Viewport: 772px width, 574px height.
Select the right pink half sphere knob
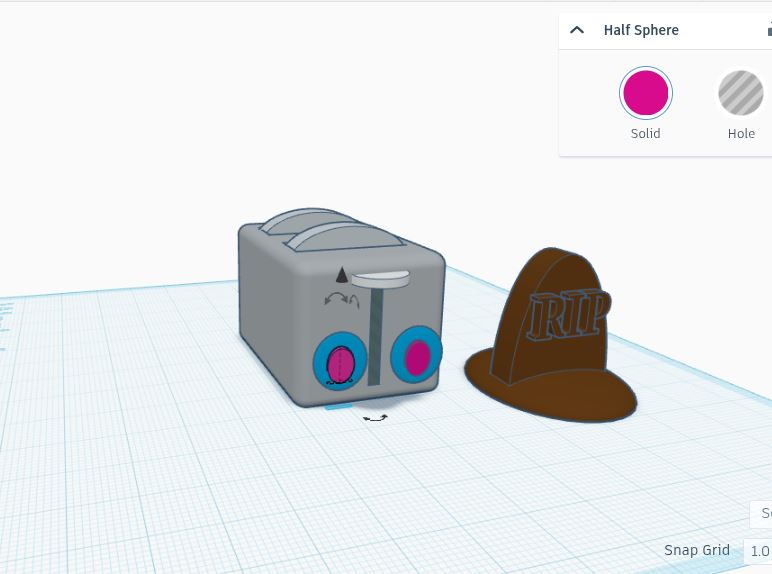click(x=417, y=357)
